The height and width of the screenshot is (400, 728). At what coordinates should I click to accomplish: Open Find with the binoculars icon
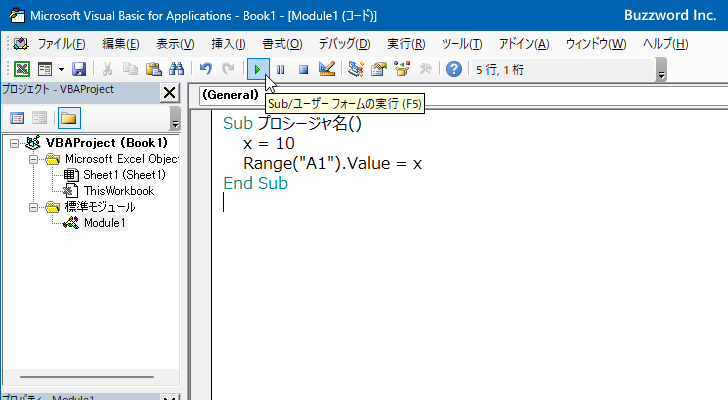pos(176,69)
